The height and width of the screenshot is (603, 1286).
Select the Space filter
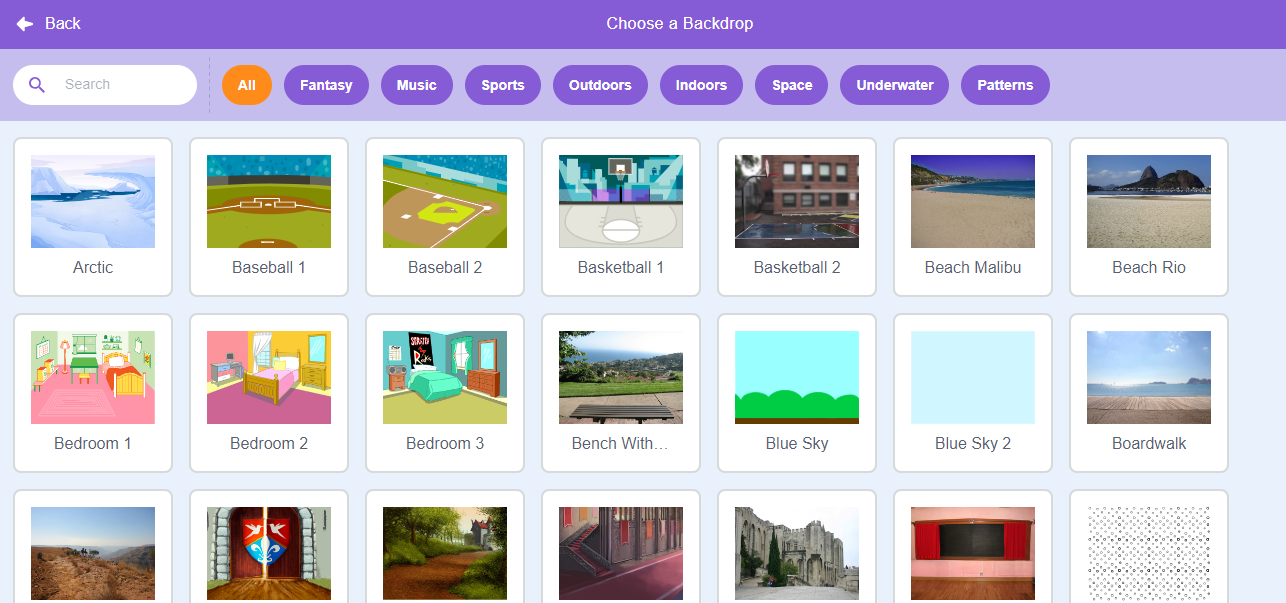(792, 85)
